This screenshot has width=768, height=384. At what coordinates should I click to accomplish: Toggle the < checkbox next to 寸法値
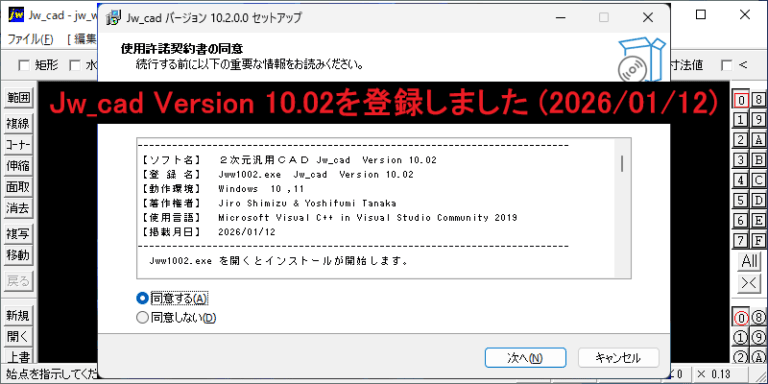(727, 65)
